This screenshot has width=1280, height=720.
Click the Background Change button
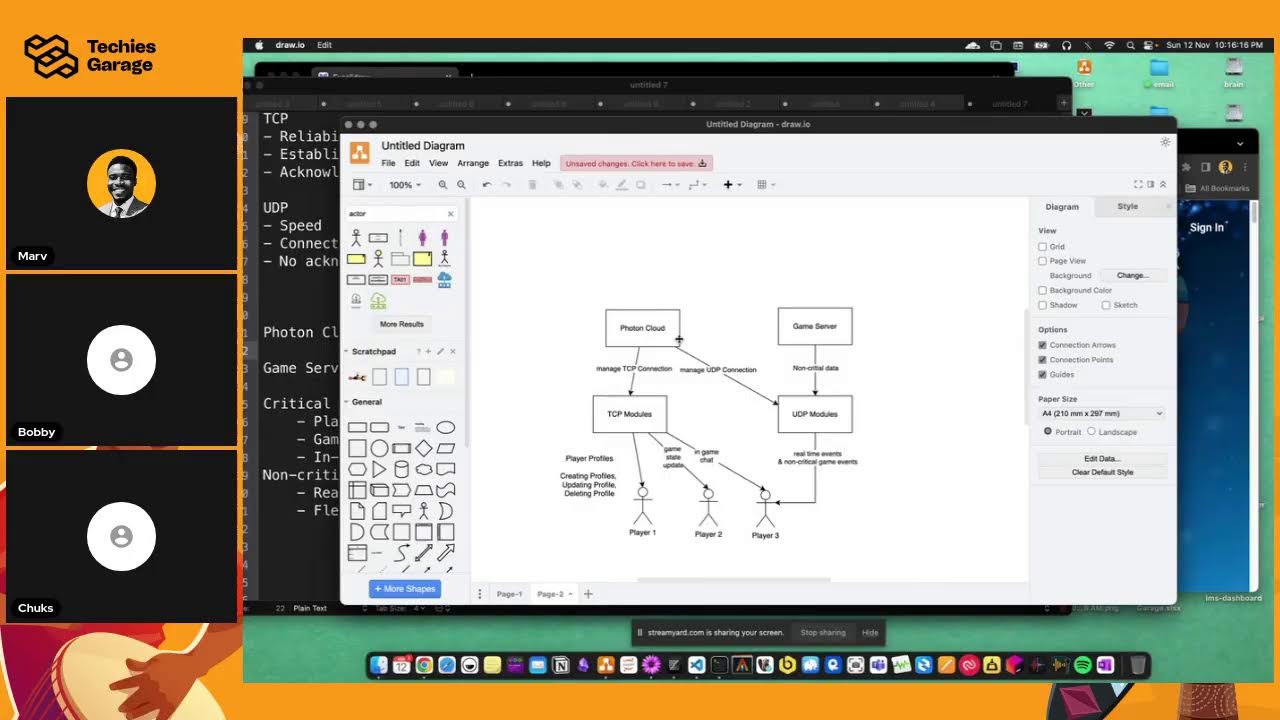[x=1133, y=275]
